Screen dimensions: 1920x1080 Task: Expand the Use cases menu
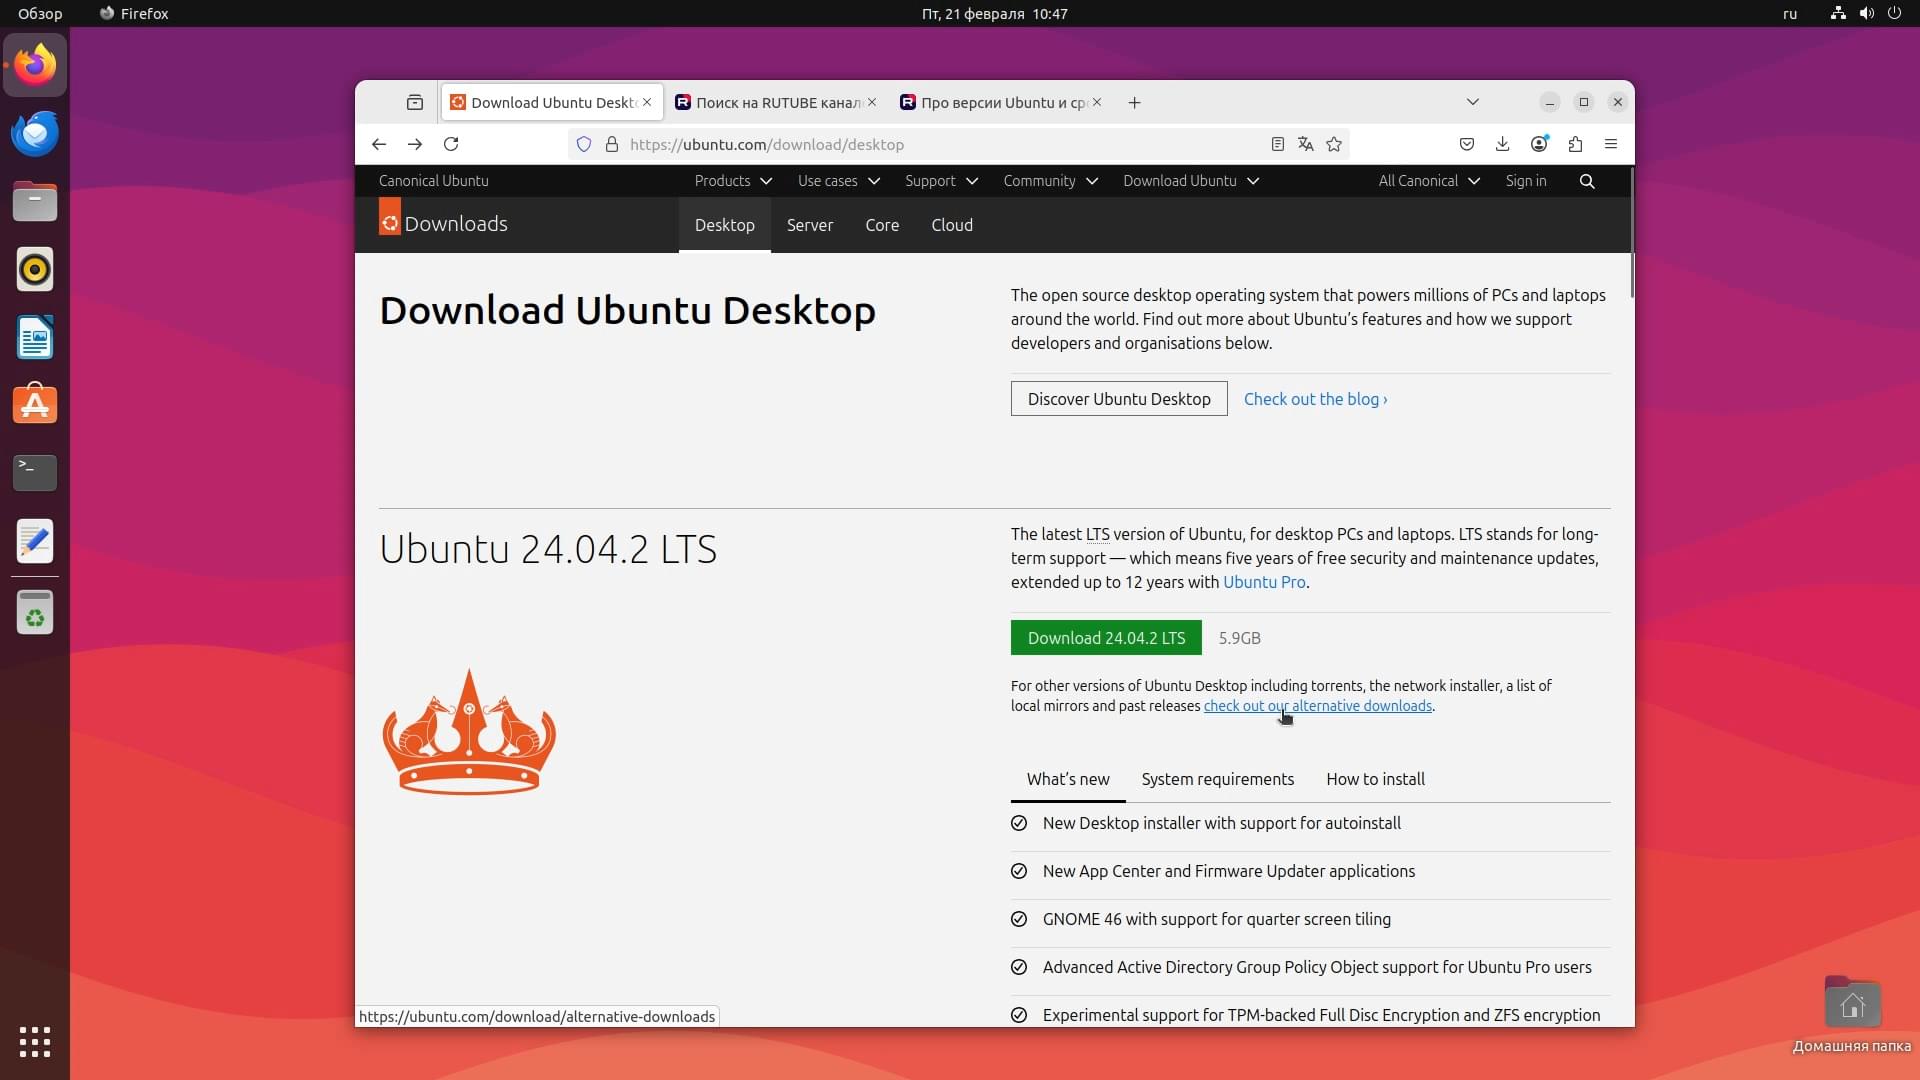click(x=838, y=181)
